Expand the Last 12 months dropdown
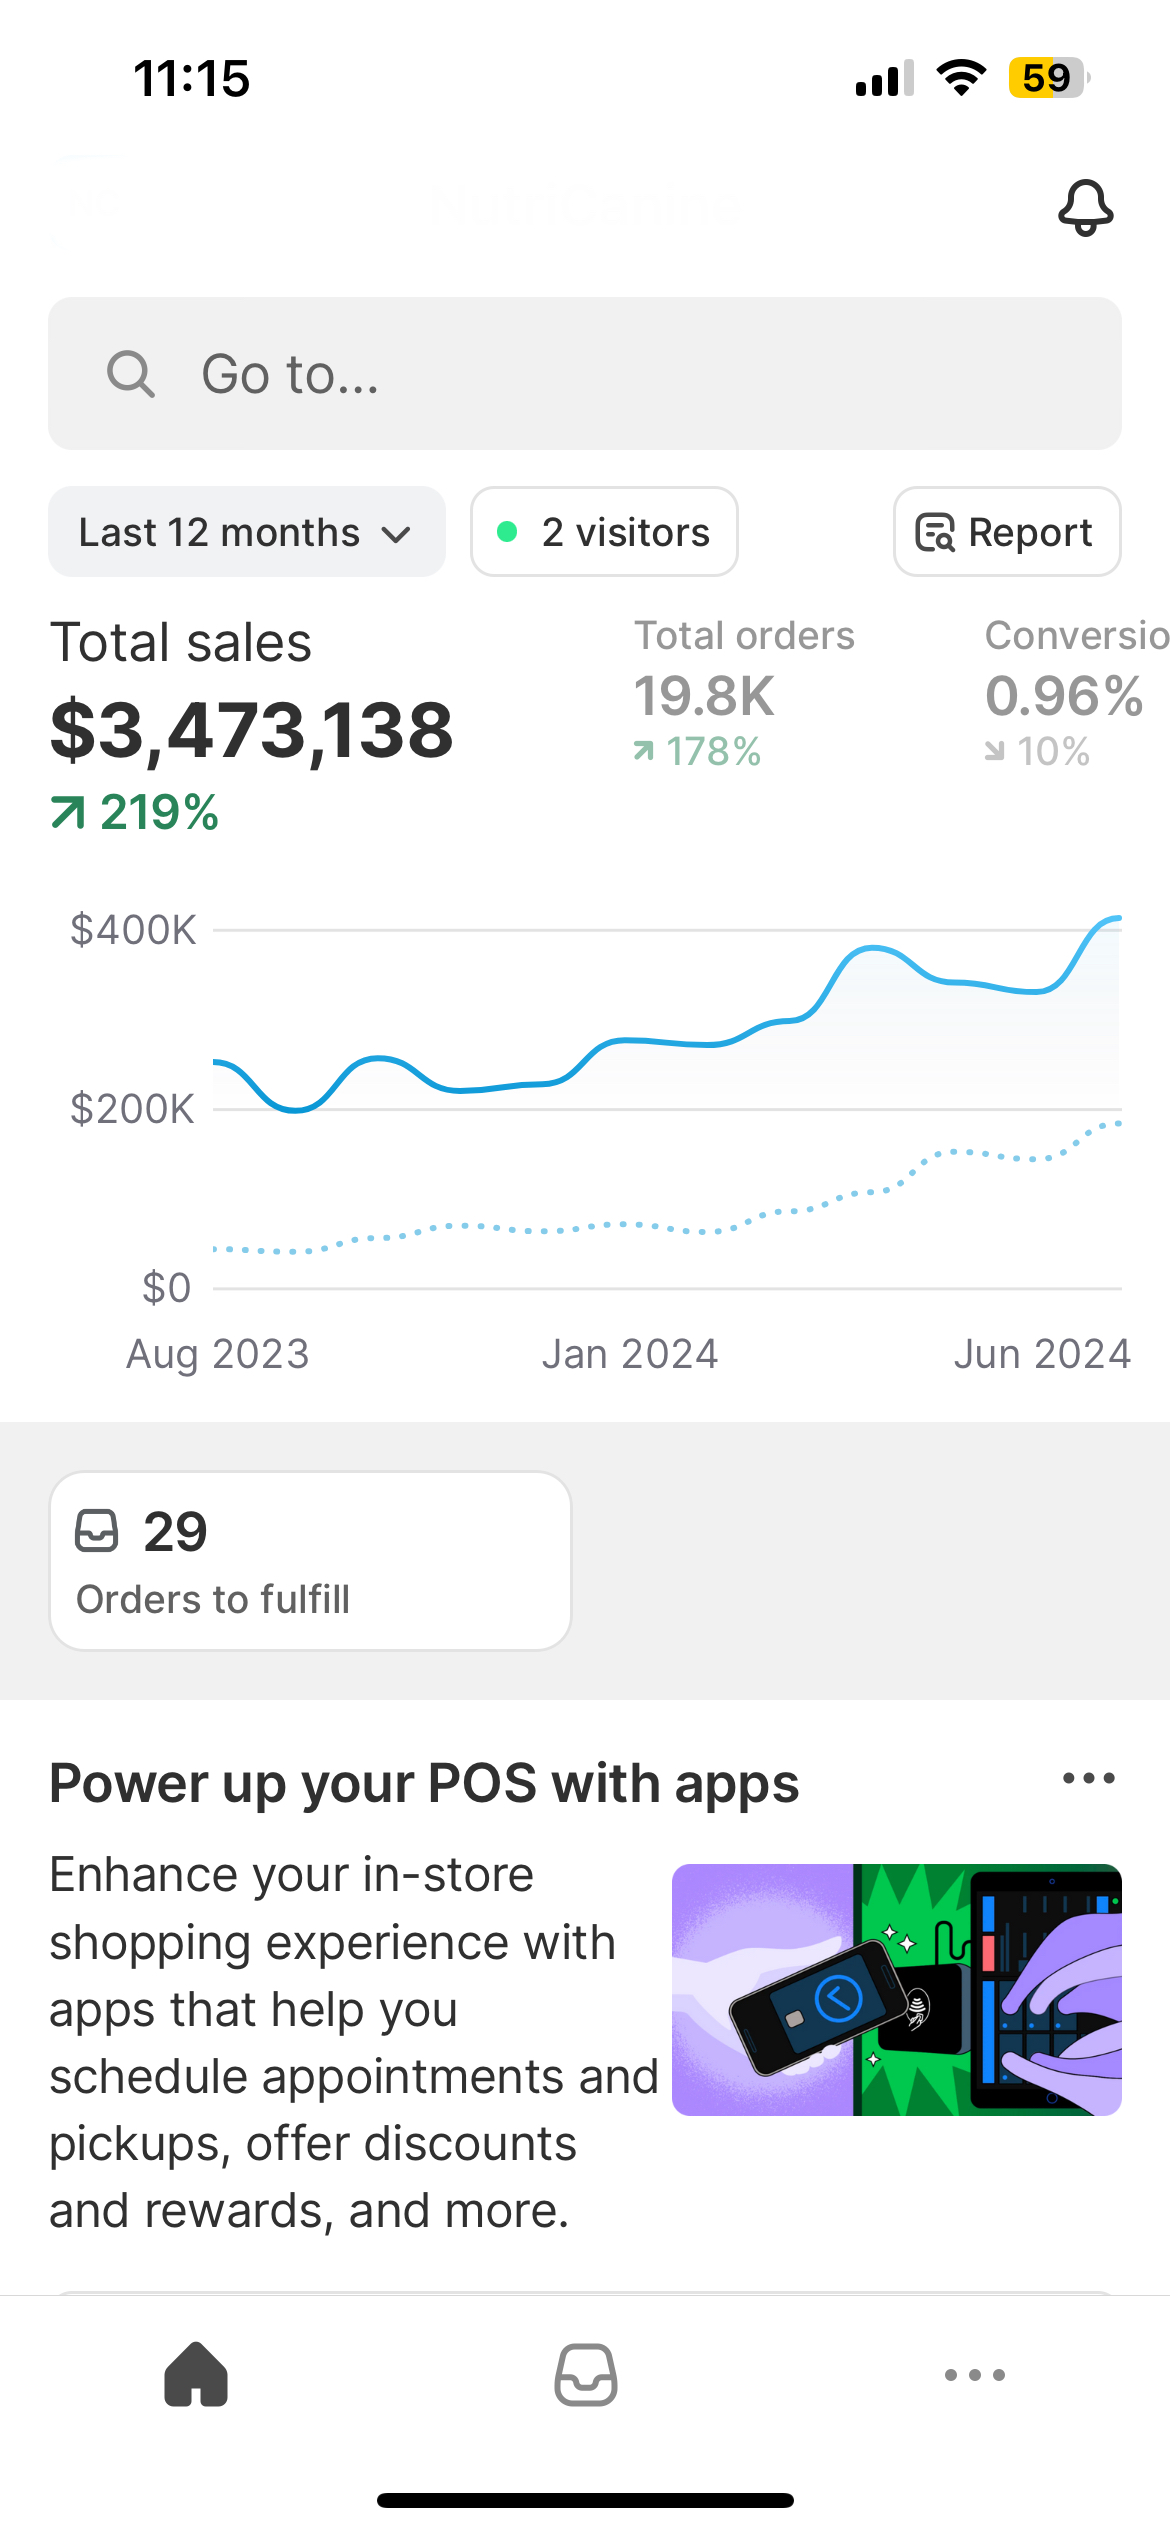This screenshot has width=1170, height=2532. pyautogui.click(x=246, y=532)
